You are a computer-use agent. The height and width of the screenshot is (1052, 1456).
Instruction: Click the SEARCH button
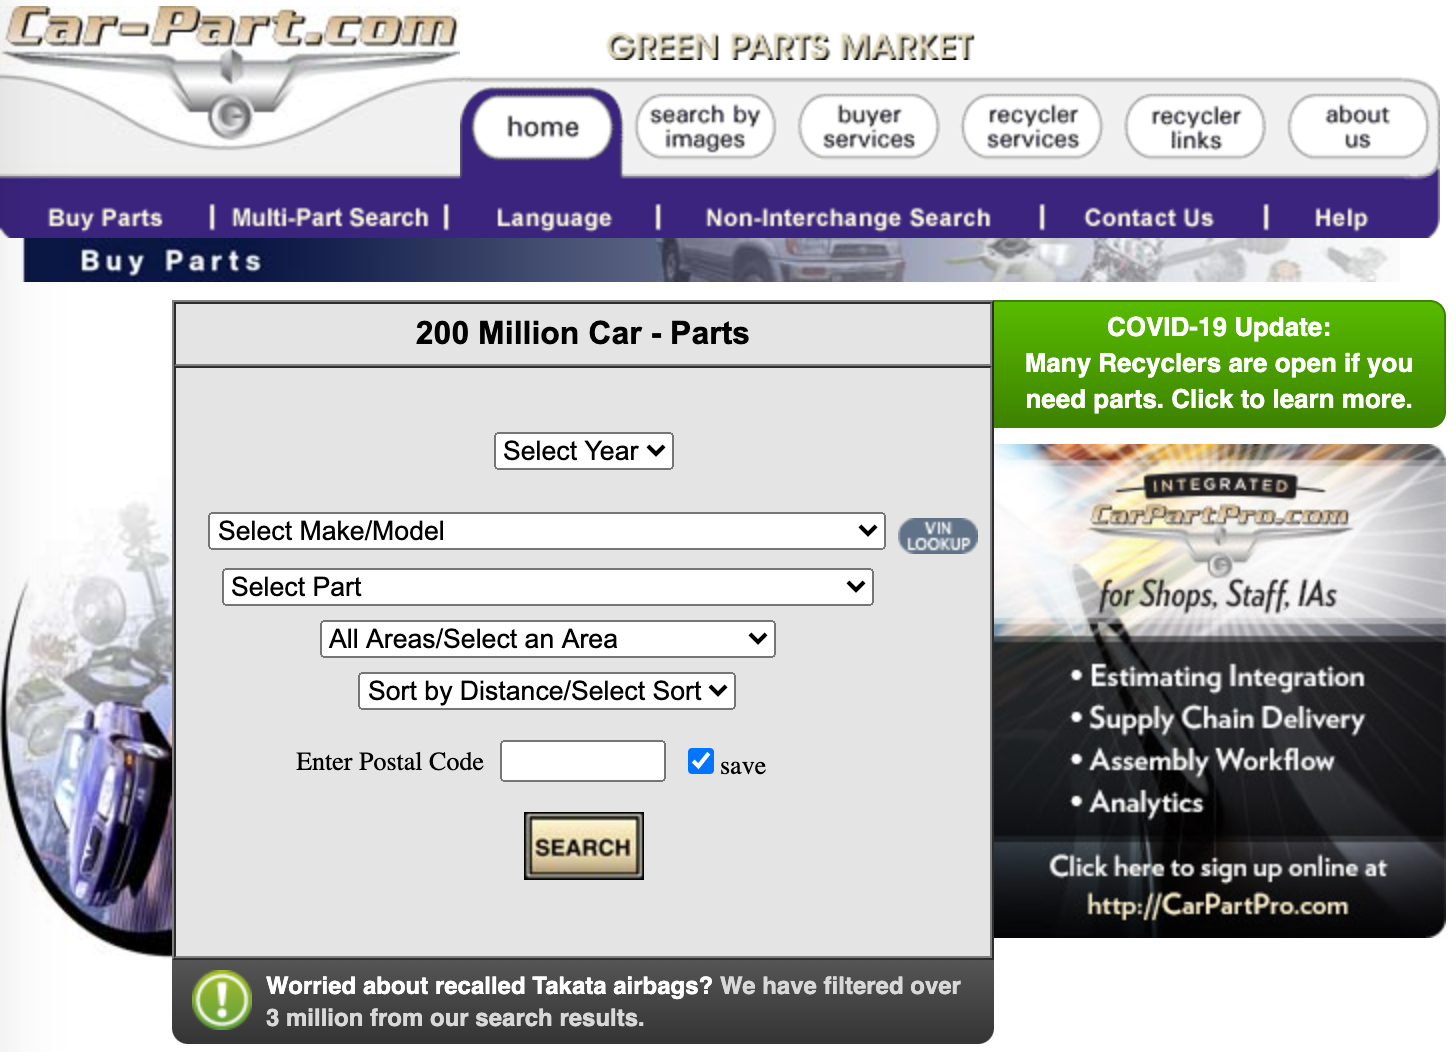coord(584,846)
